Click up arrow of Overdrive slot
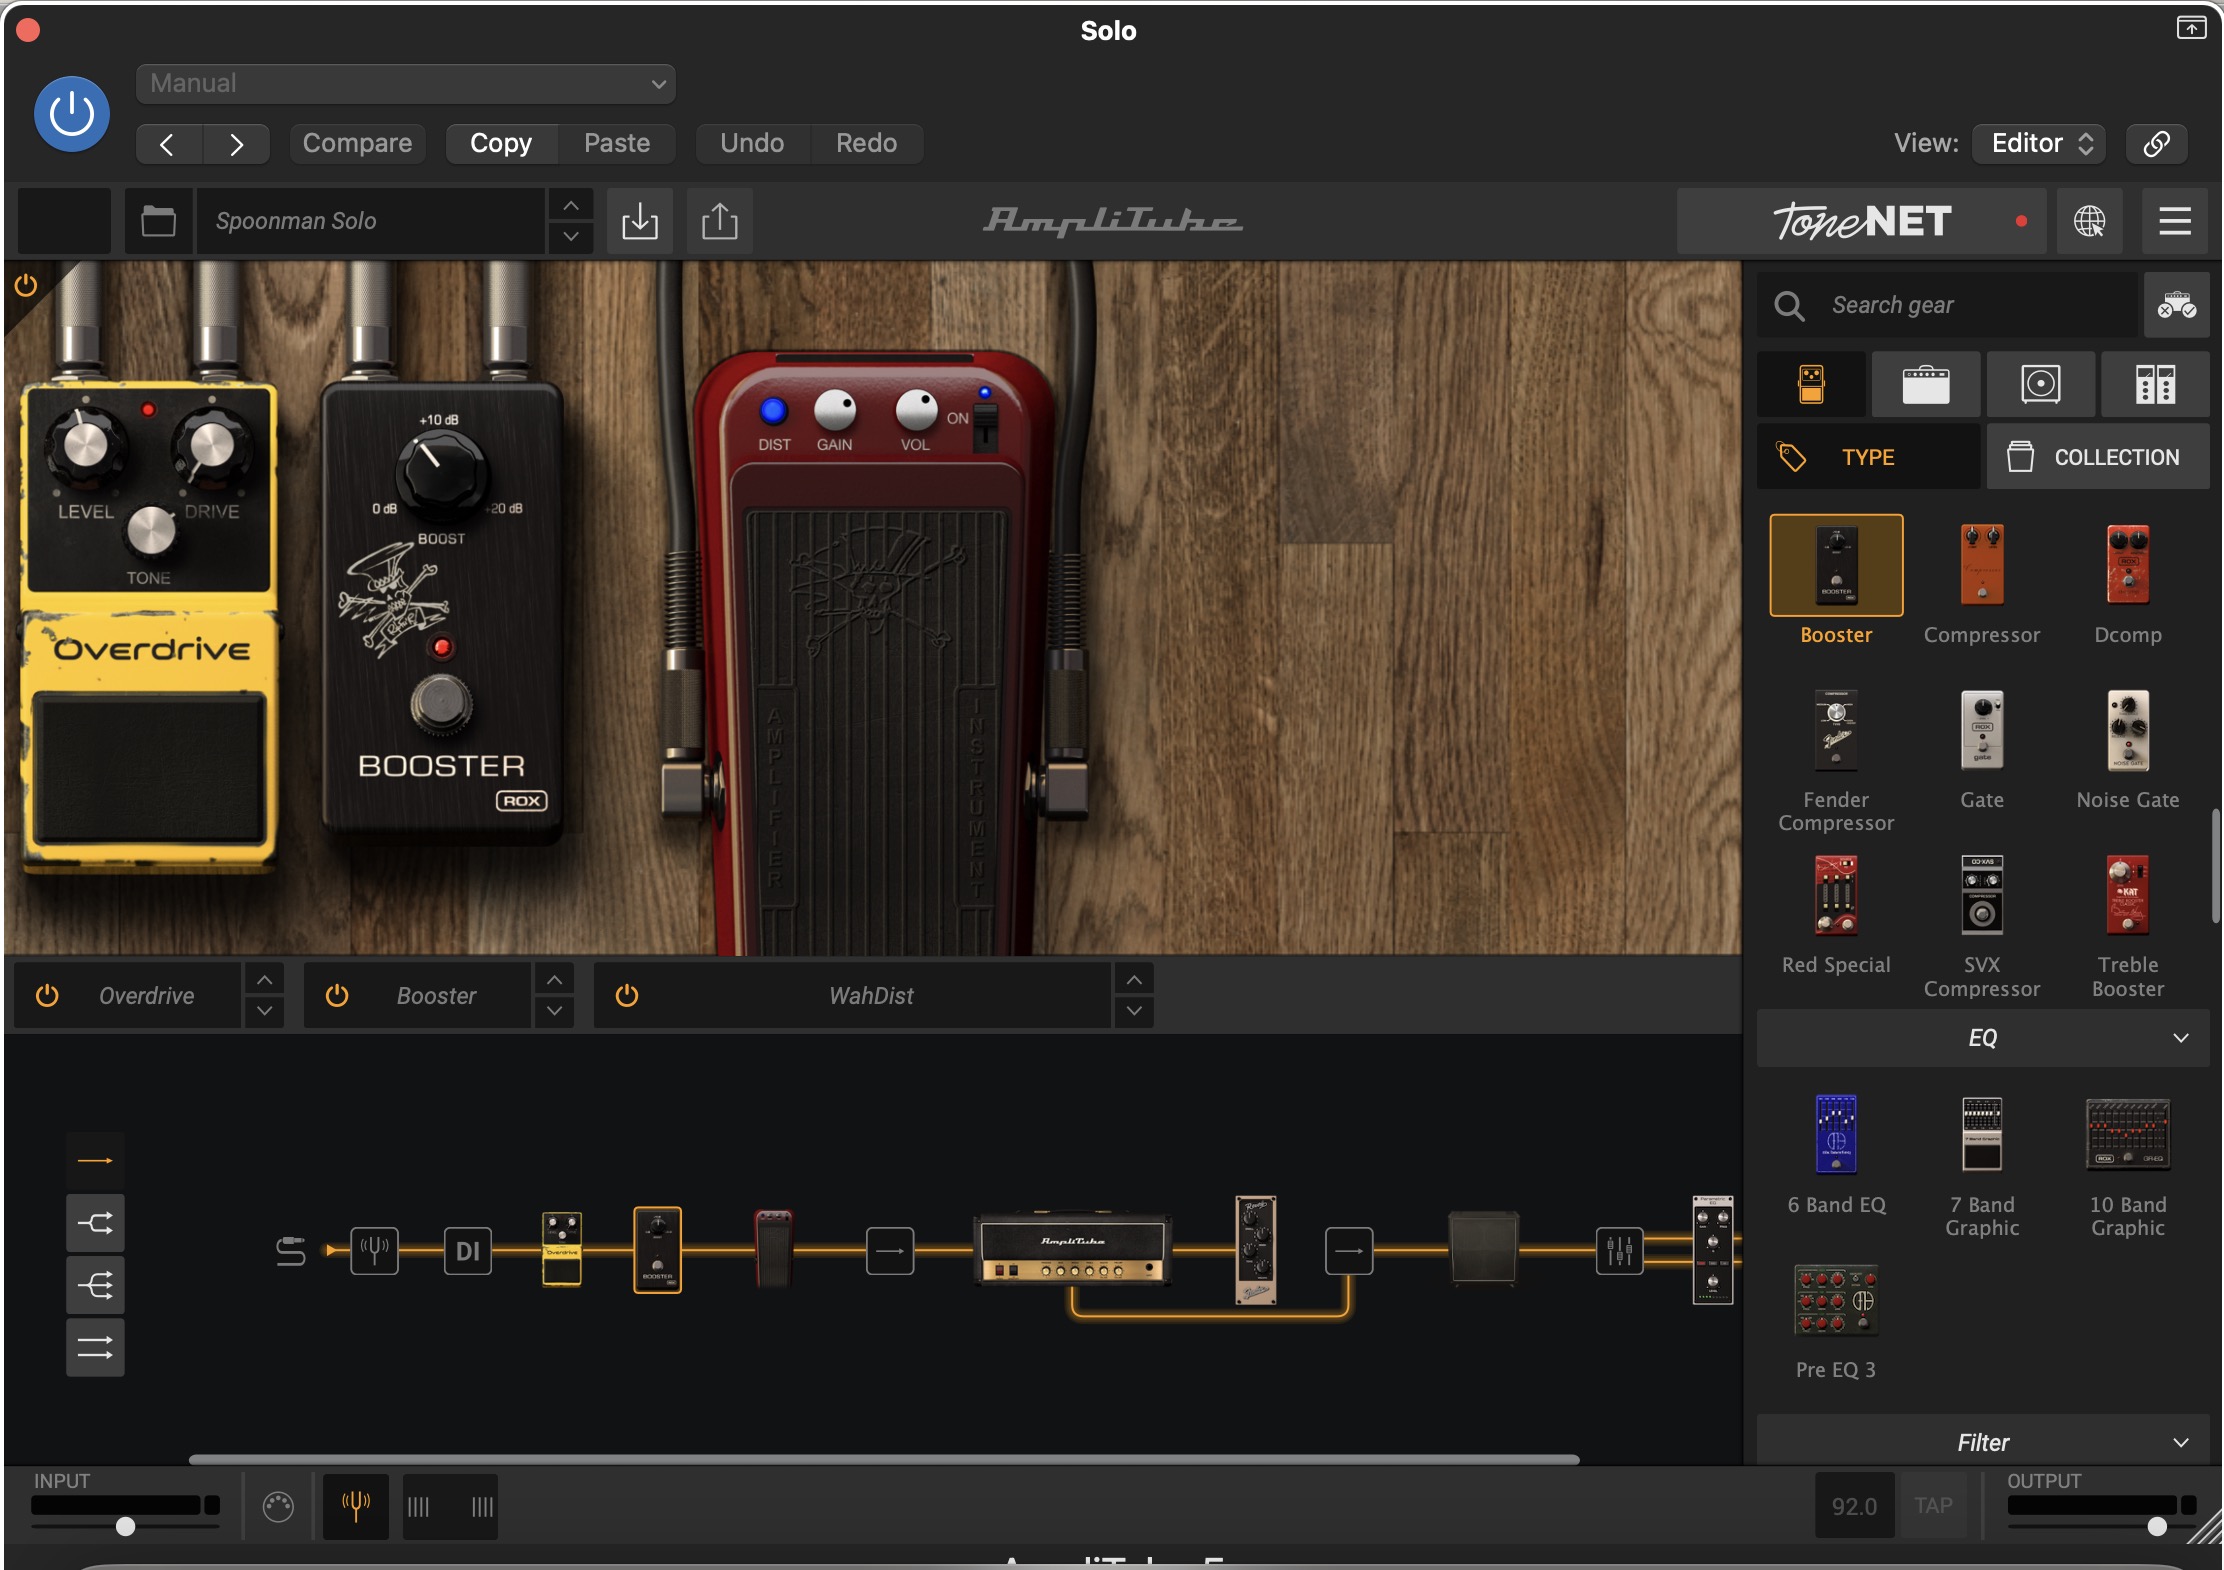The width and height of the screenshot is (2224, 1570). coord(264,979)
